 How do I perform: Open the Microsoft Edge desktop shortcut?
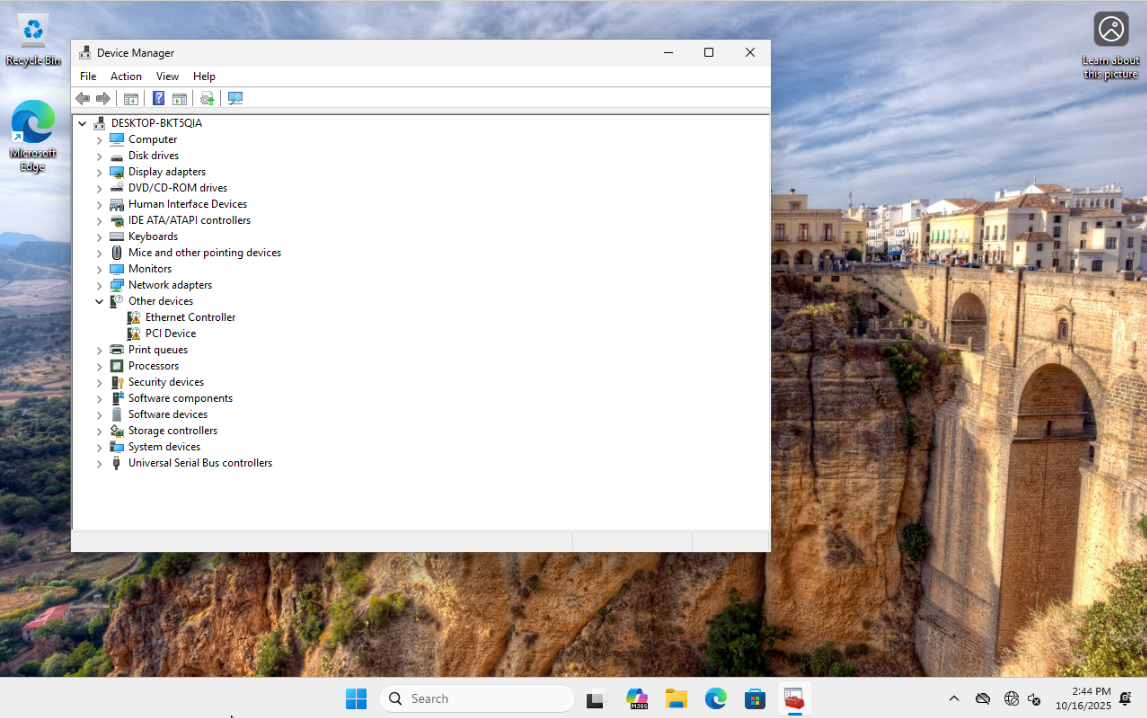click(x=33, y=135)
